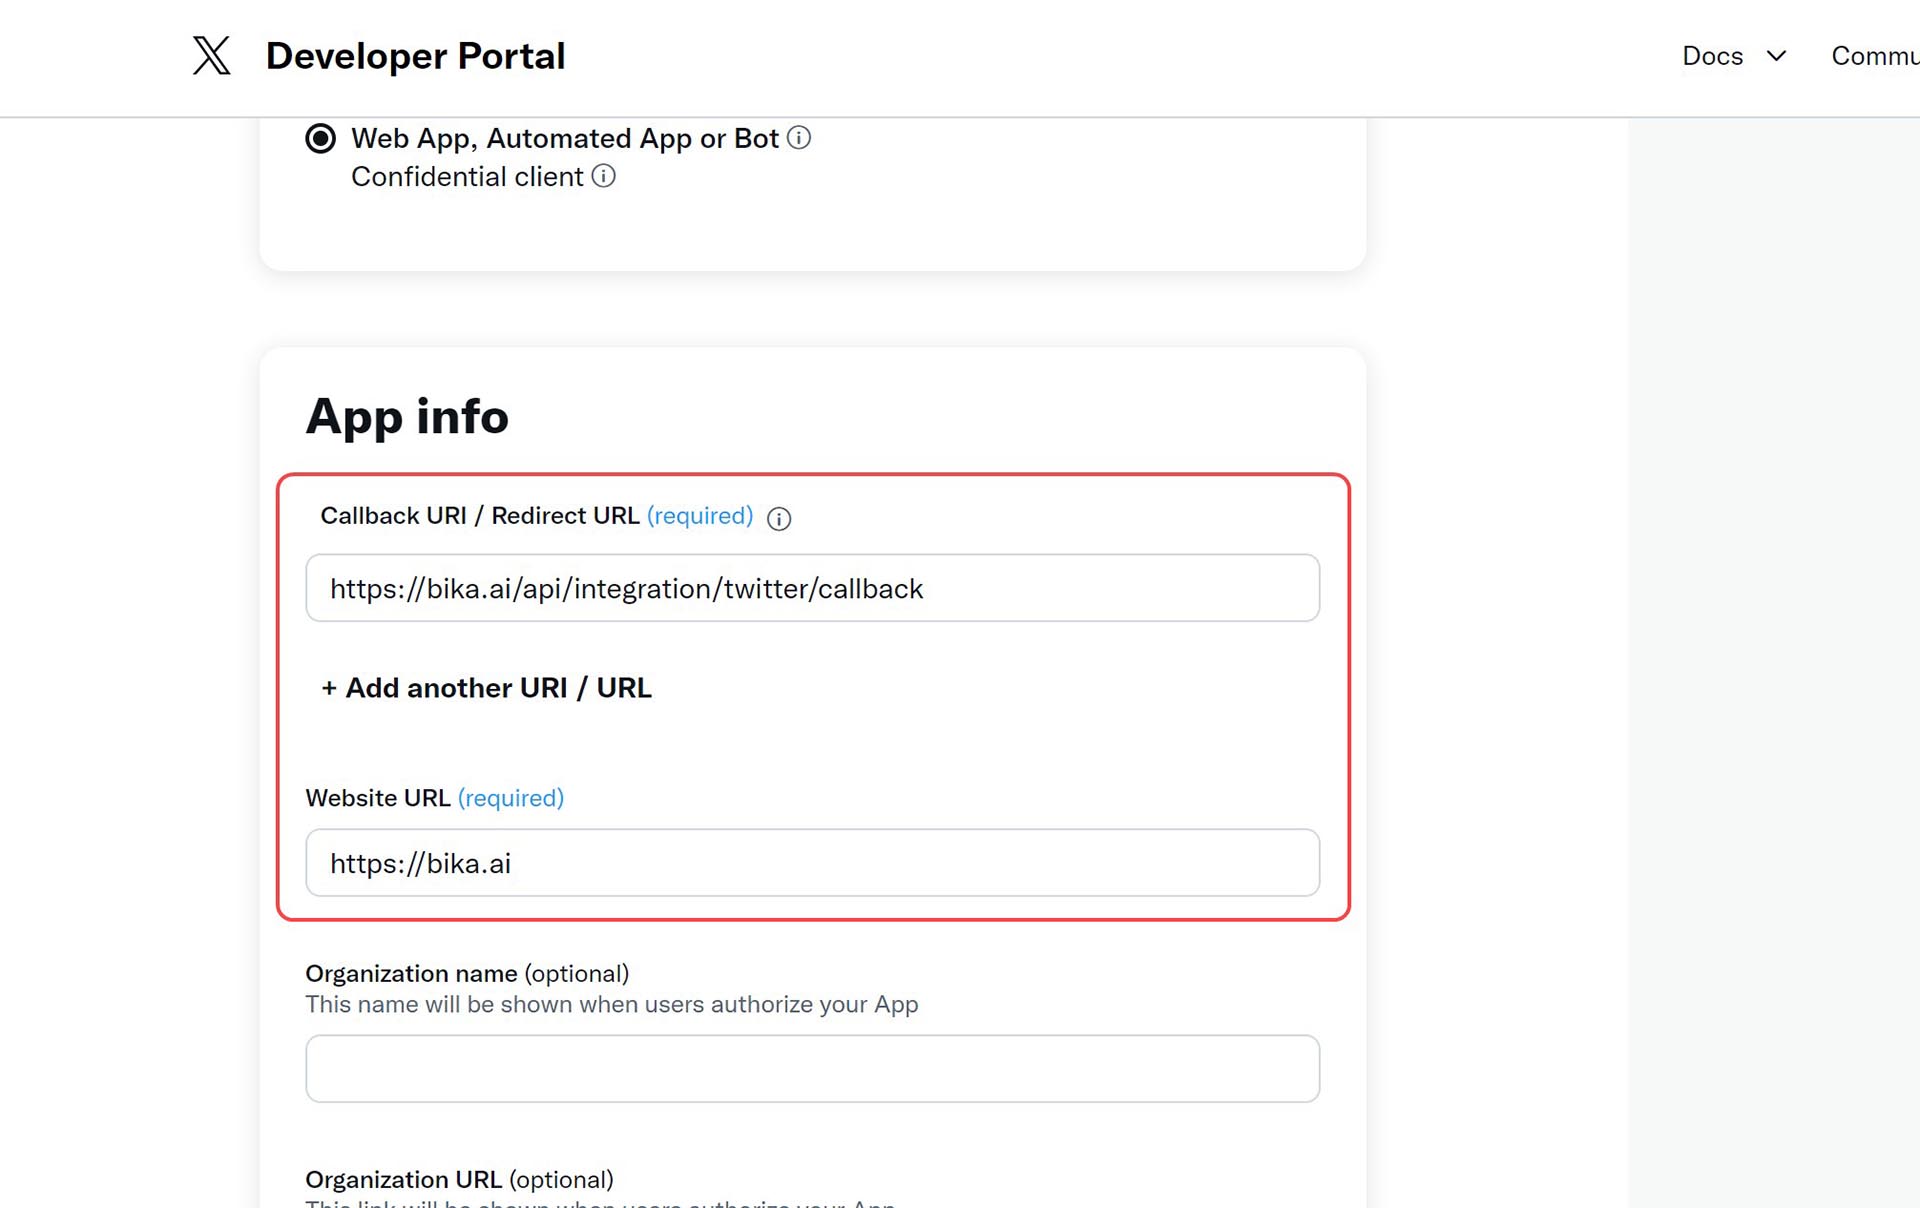Click the Website URL input field

(x=811, y=861)
